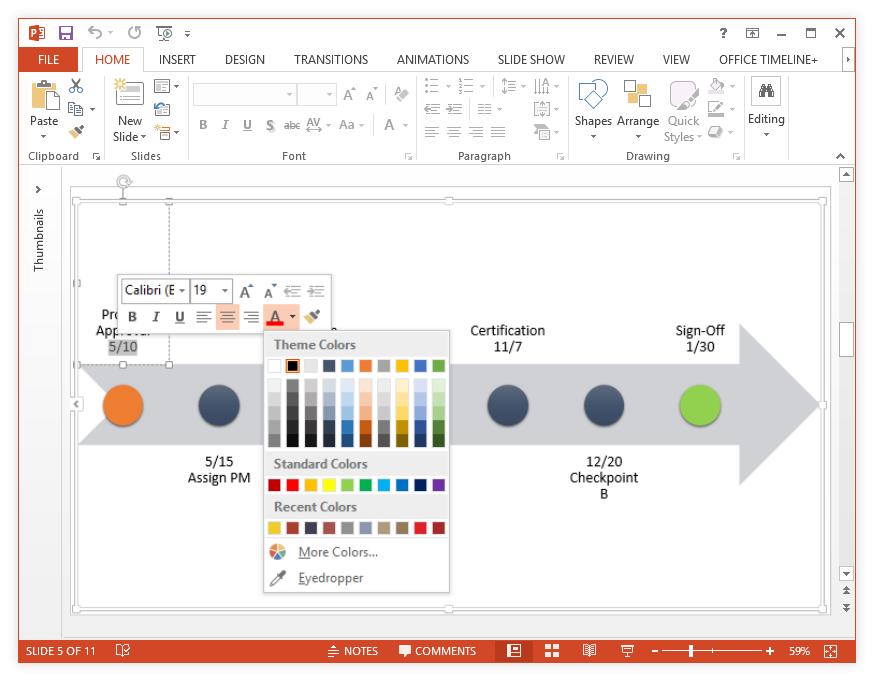Image resolution: width=874 pixels, height=681 pixels.
Task: Toggle Align Left in the mini toolbar
Action: (x=203, y=317)
